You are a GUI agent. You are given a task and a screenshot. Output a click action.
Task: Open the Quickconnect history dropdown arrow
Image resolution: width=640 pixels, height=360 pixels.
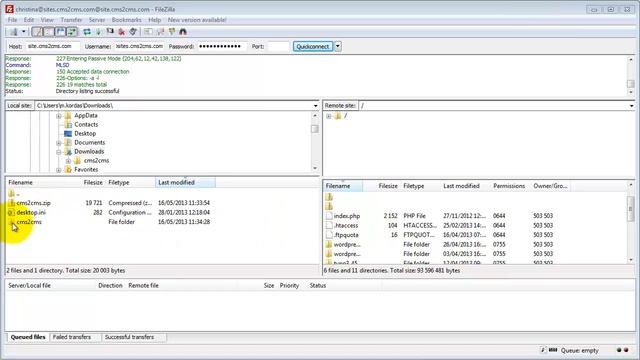(338, 46)
